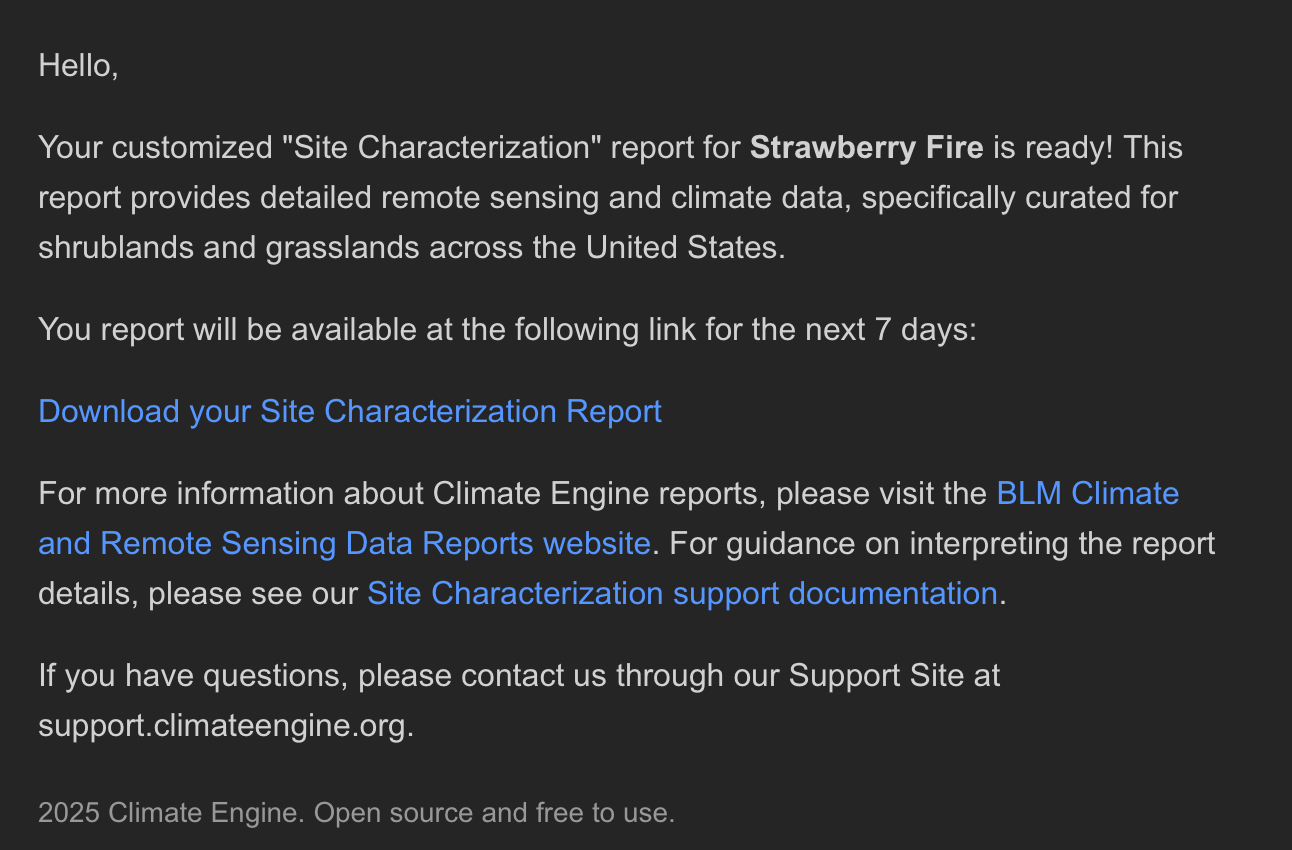1292x850 pixels.
Task: Click the quoted "Site Characterization" report name
Action: click(437, 148)
